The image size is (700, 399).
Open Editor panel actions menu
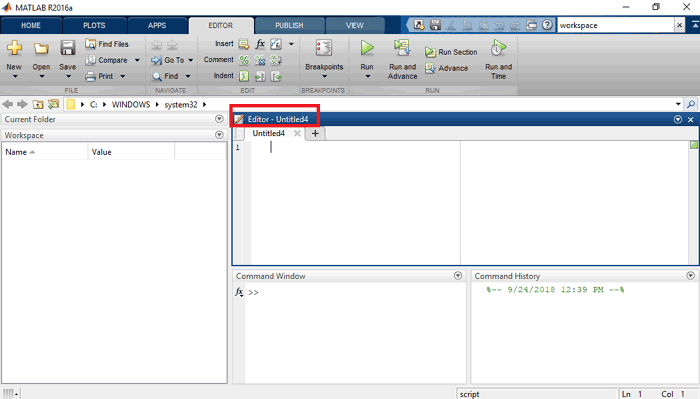pos(678,120)
